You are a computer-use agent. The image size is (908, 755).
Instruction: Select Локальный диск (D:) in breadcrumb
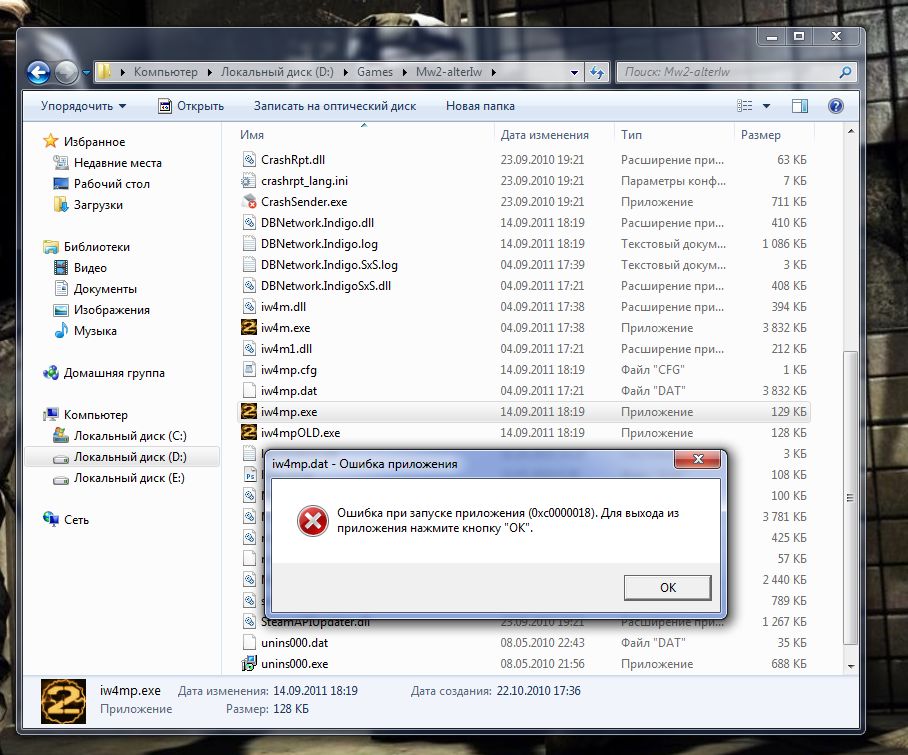(x=277, y=72)
